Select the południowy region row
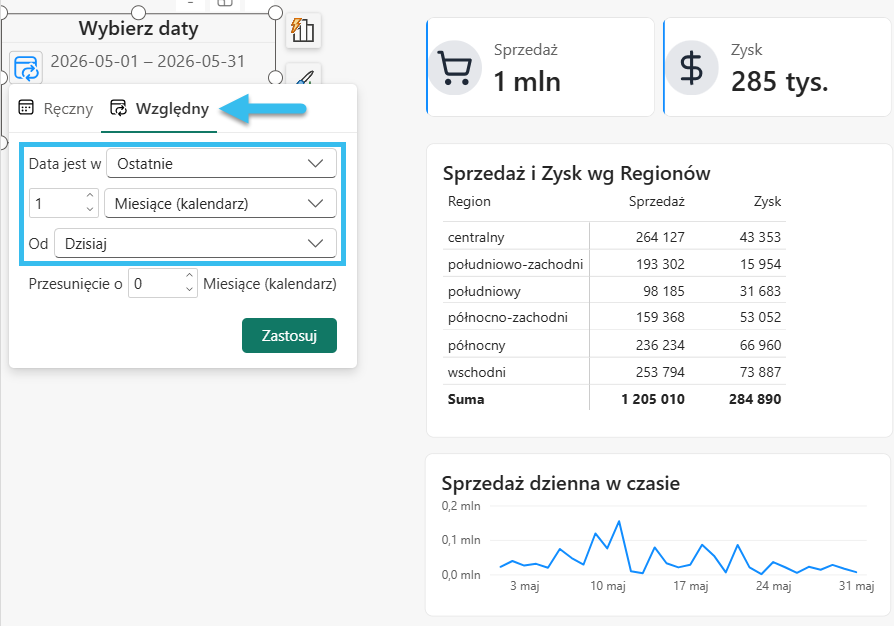 point(614,291)
